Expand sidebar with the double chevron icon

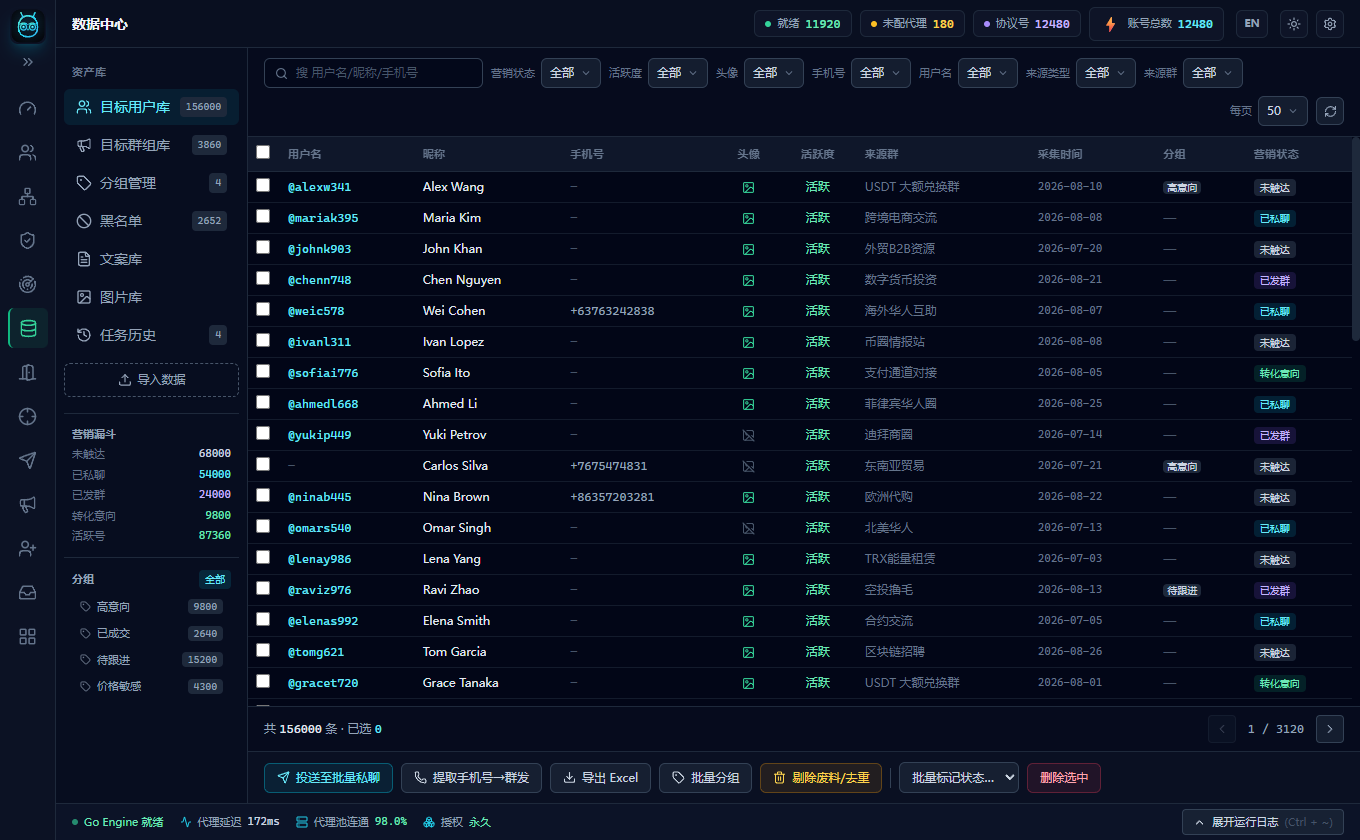tap(28, 62)
